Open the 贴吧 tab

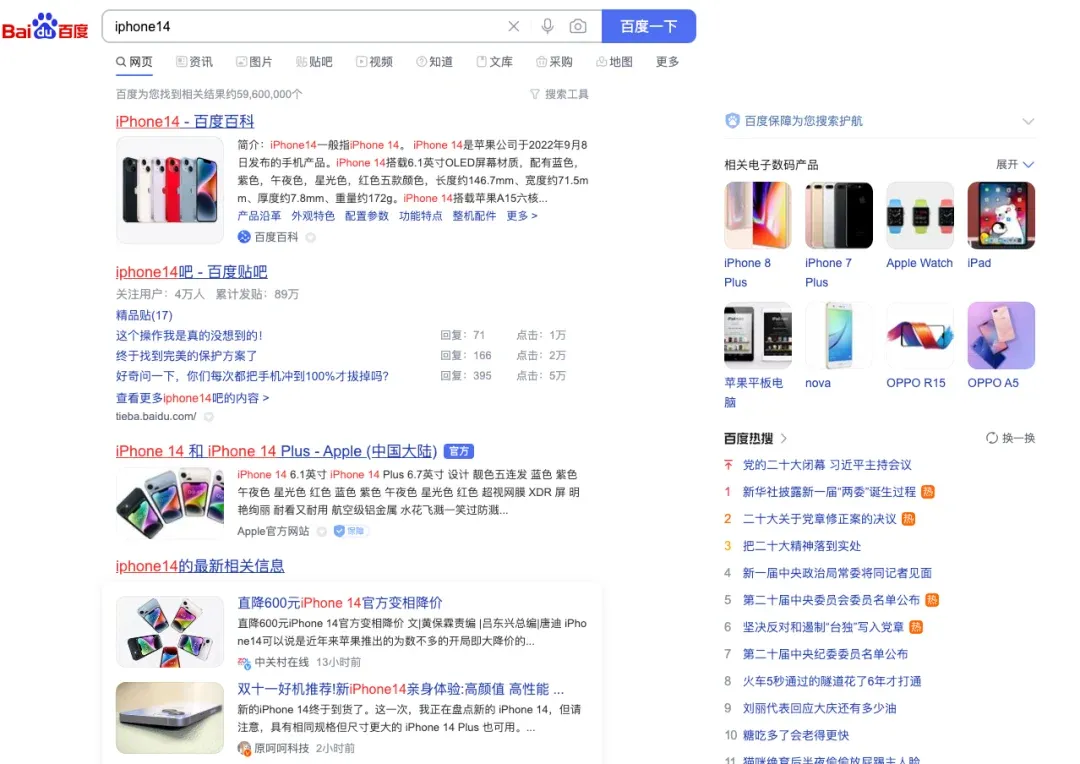pyautogui.click(x=314, y=62)
